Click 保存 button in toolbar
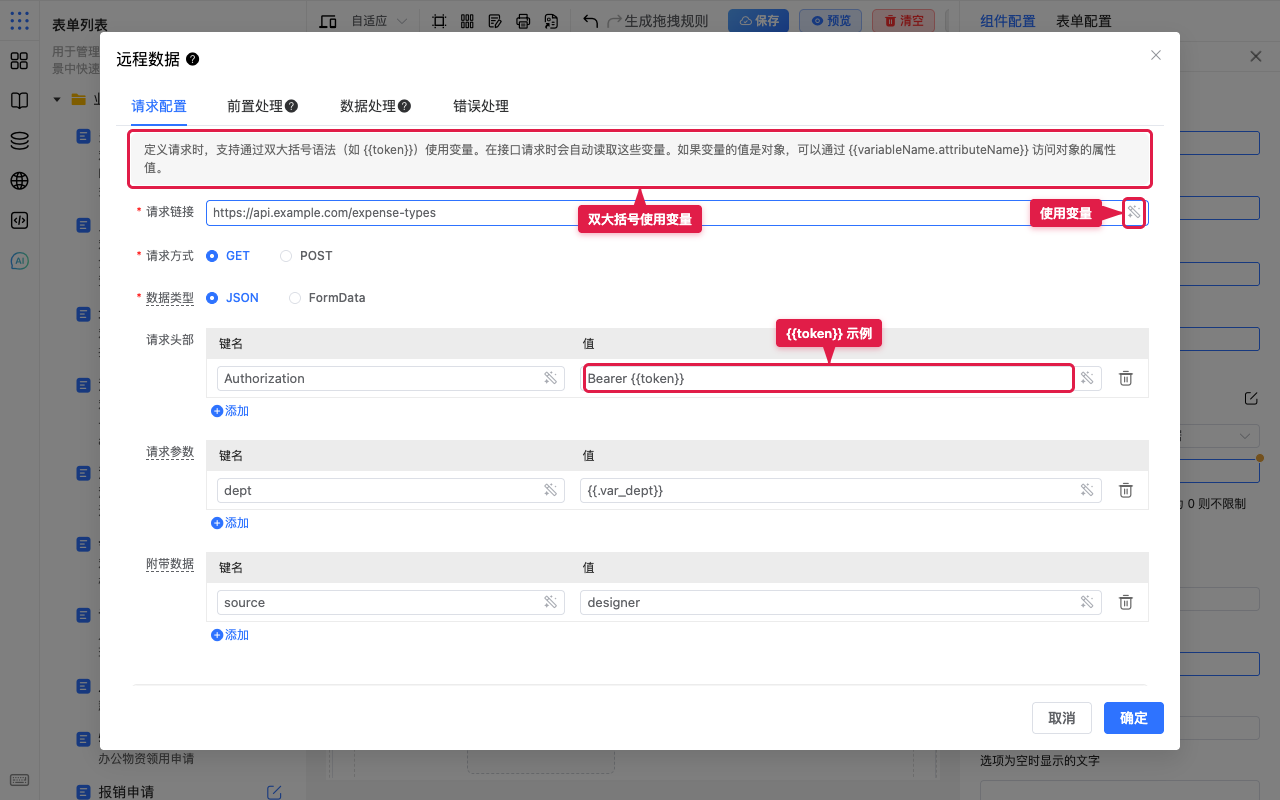 (758, 21)
